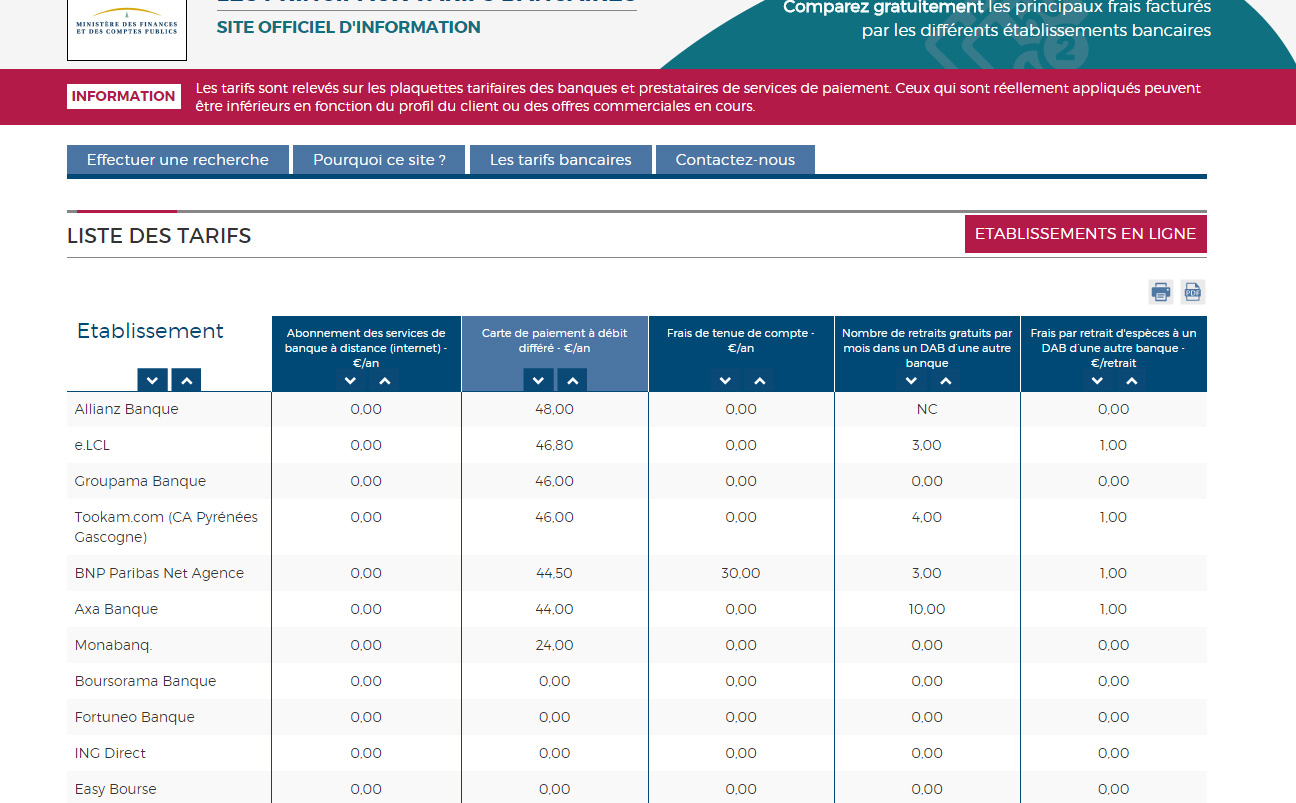Screen dimensions: 1296x803
Task: Open Effectuer une recherche tab
Action: pos(178,160)
